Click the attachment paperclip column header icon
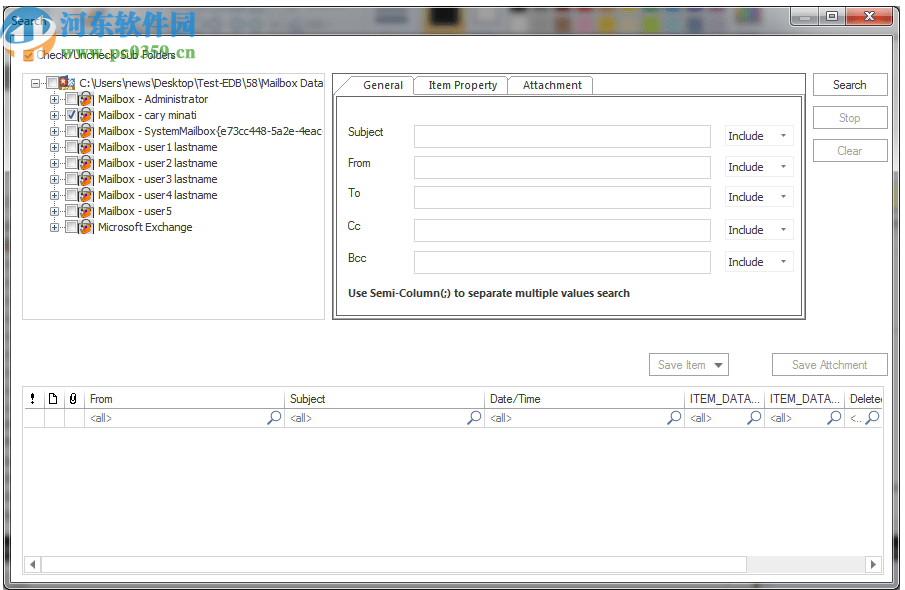 pyautogui.click(x=72, y=398)
